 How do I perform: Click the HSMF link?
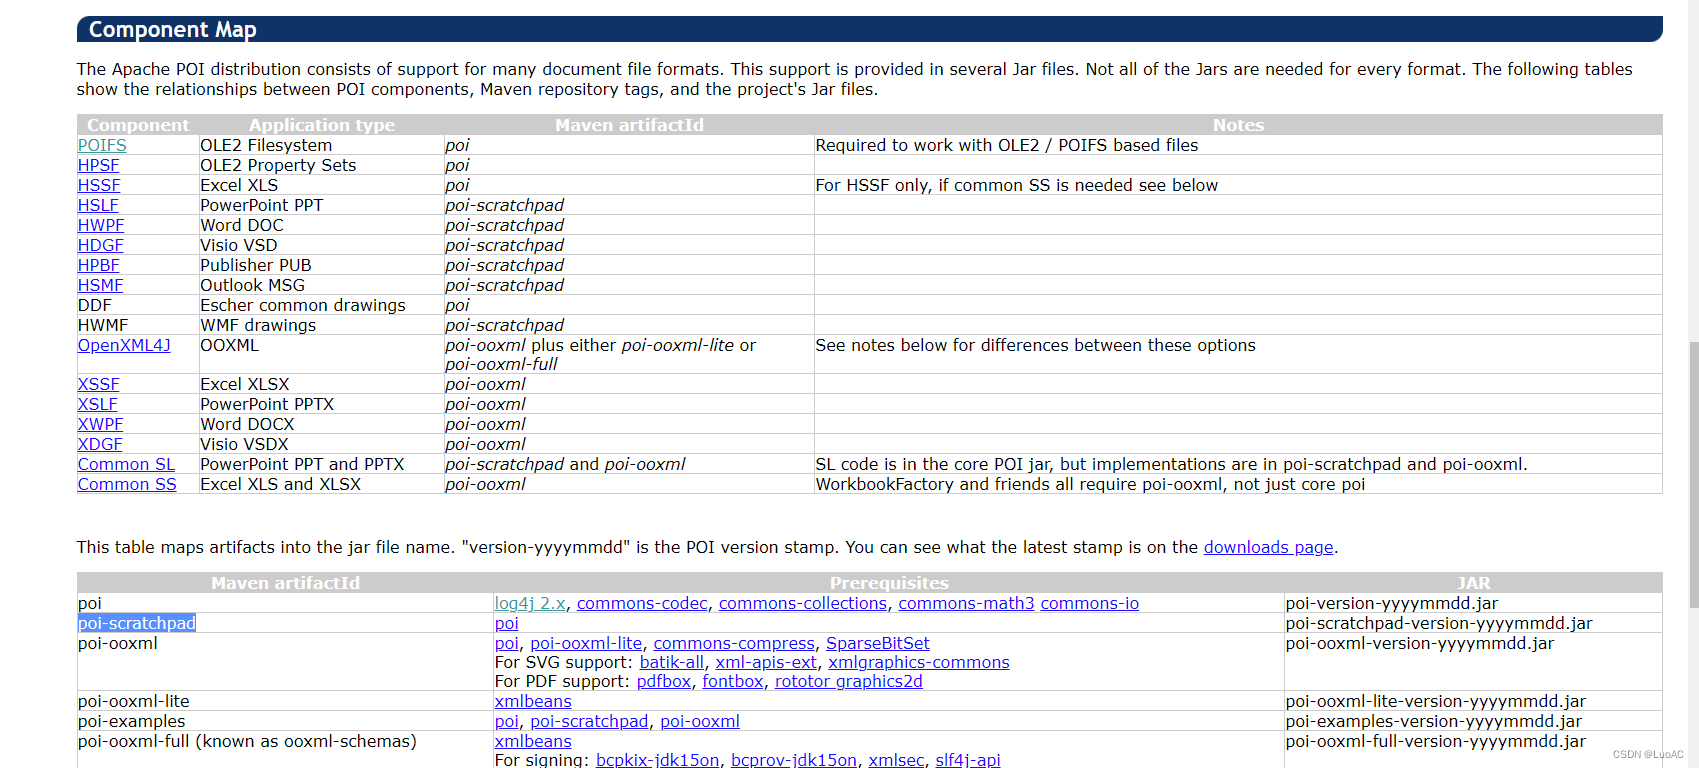[x=101, y=285]
